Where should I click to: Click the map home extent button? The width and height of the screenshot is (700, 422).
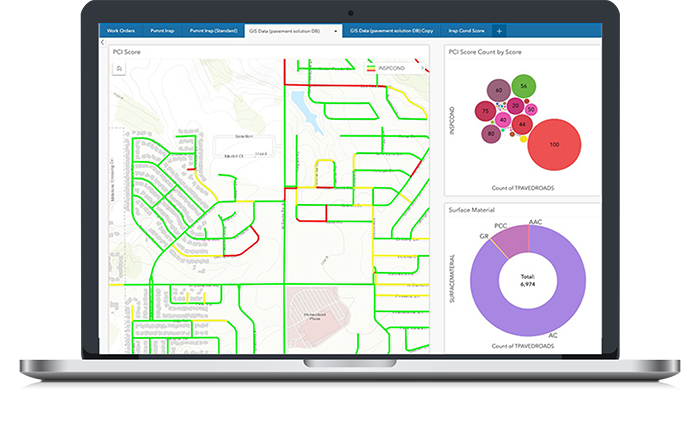pyautogui.click(x=120, y=68)
